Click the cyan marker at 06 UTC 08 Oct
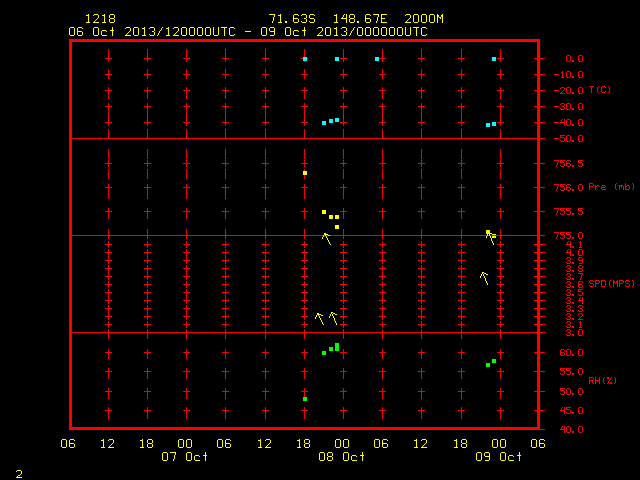Image resolution: width=640 pixels, height=480 pixels. click(x=377, y=59)
